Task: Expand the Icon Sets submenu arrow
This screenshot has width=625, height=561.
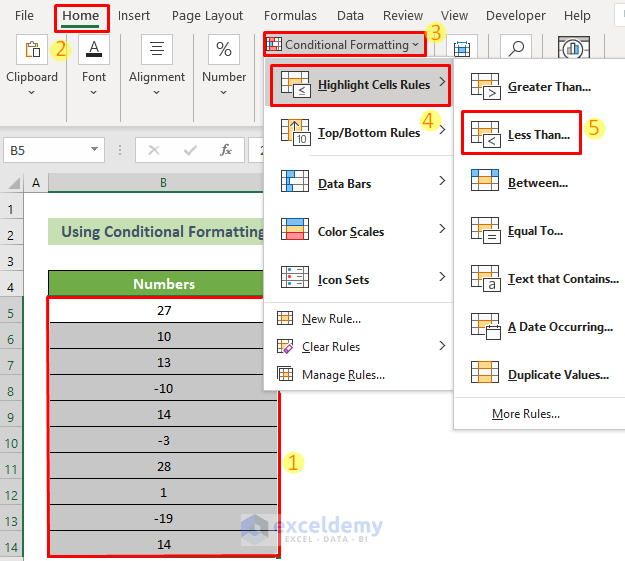Action: pyautogui.click(x=442, y=276)
